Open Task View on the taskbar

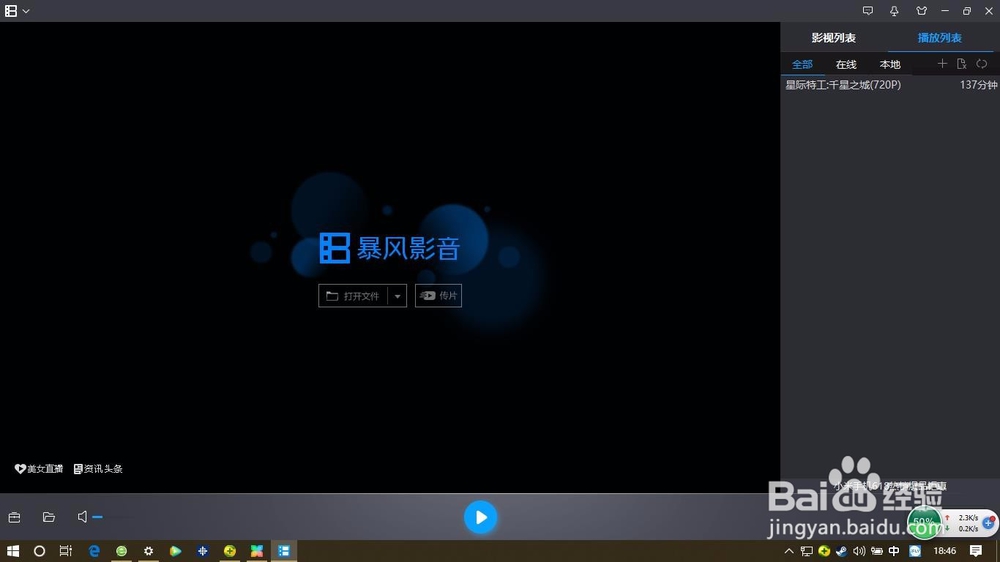(x=66, y=551)
